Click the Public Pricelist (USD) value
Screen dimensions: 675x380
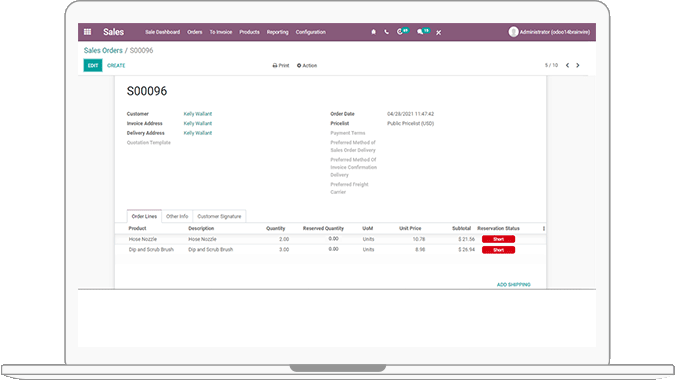410,124
